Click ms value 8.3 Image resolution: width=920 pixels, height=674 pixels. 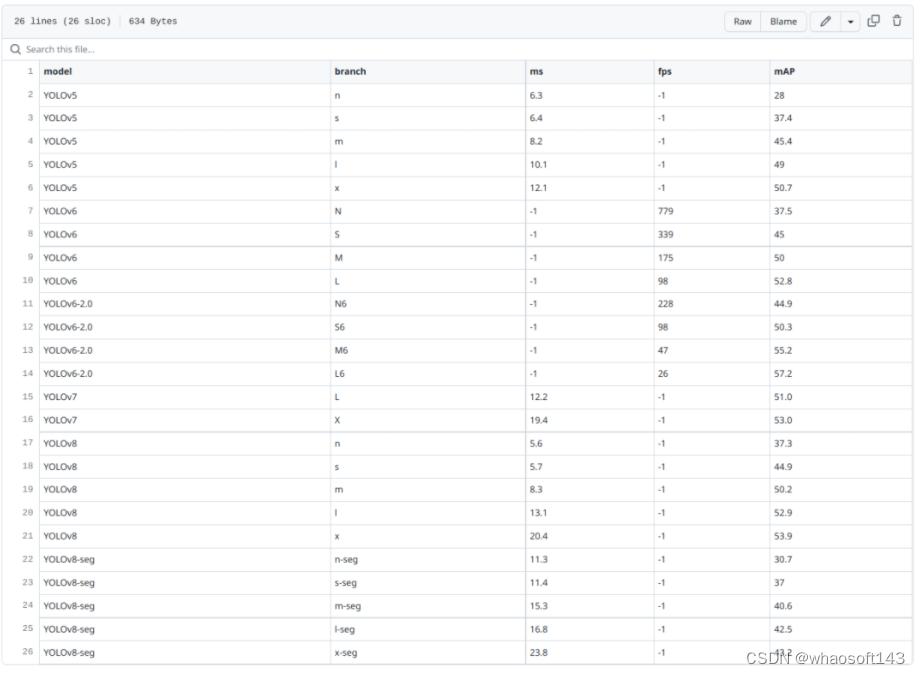coord(536,490)
